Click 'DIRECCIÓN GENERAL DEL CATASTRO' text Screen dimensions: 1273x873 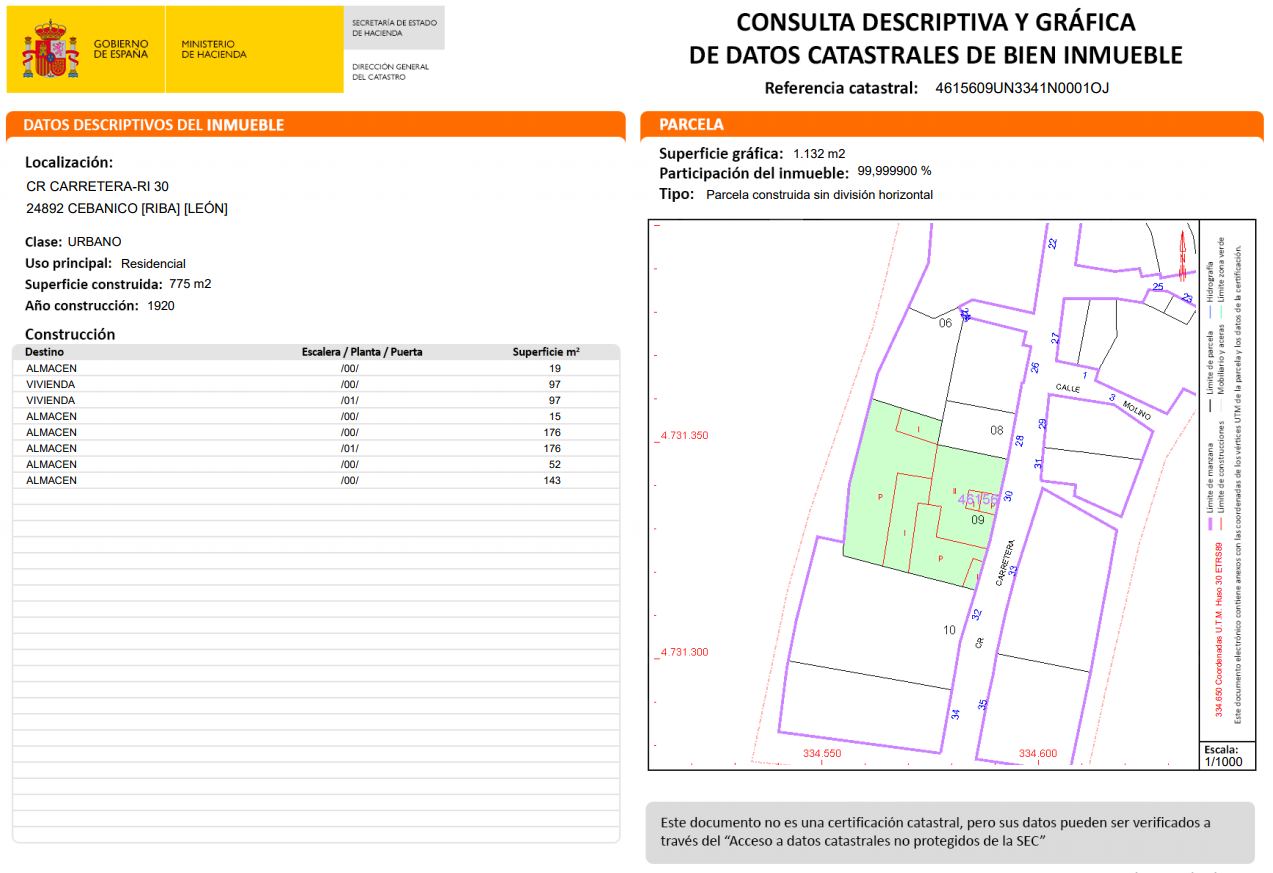(390, 72)
